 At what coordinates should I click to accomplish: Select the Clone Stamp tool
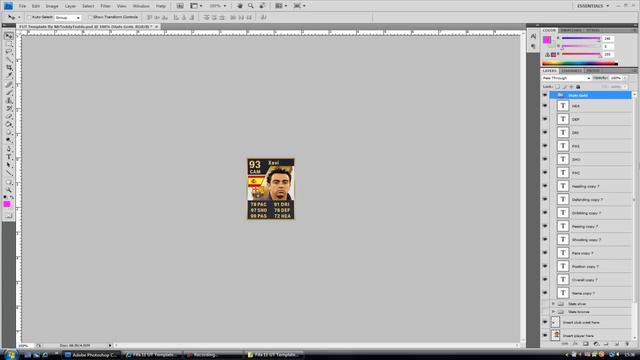point(9,100)
